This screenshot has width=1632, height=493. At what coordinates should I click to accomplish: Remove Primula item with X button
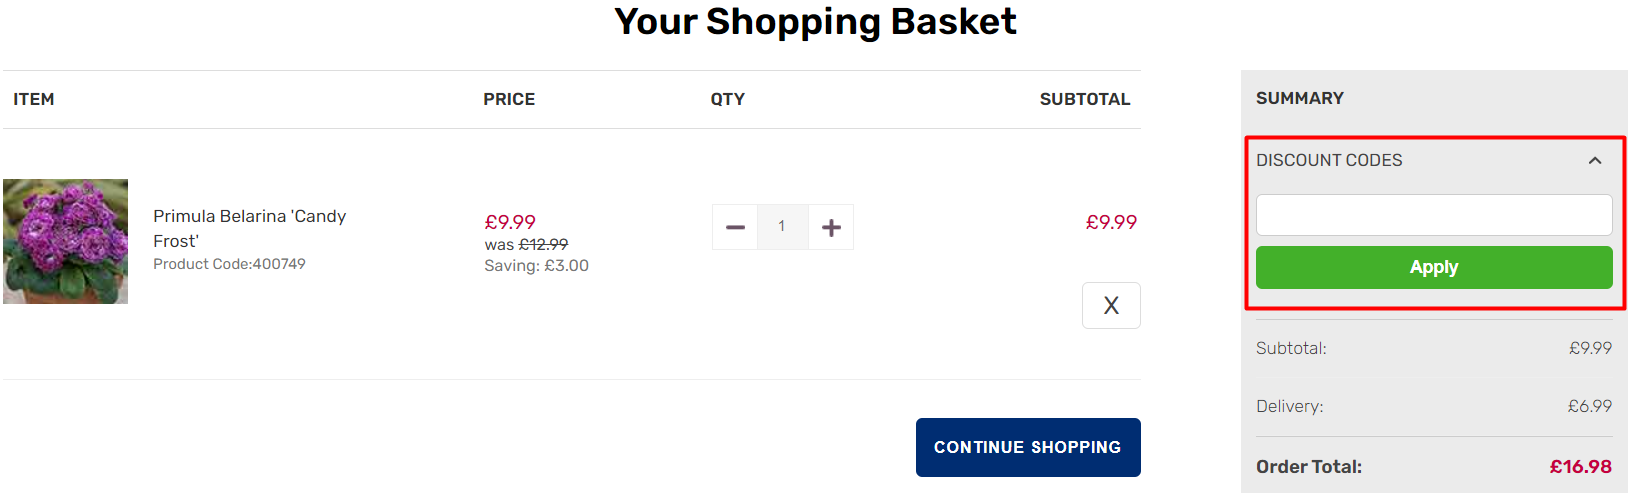coord(1111,306)
